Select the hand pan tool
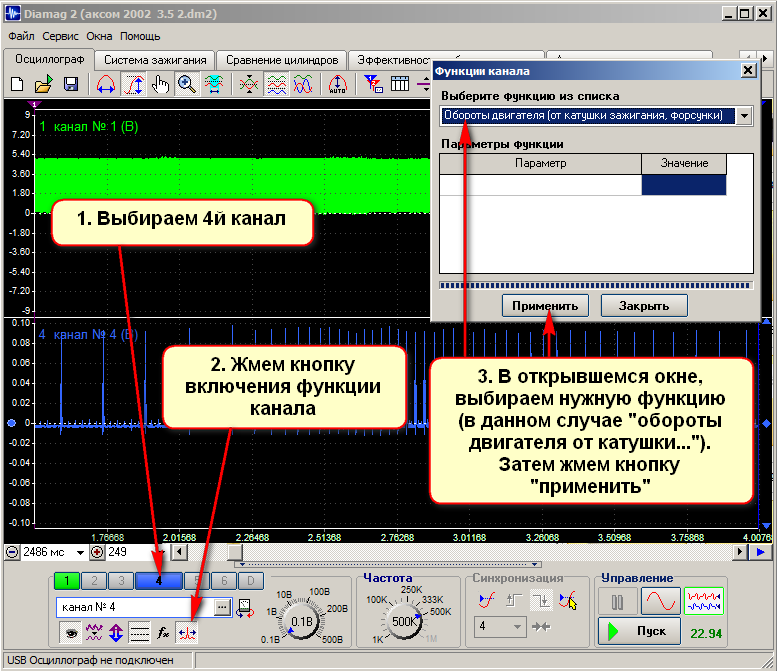This screenshot has width=777, height=671. click(160, 84)
